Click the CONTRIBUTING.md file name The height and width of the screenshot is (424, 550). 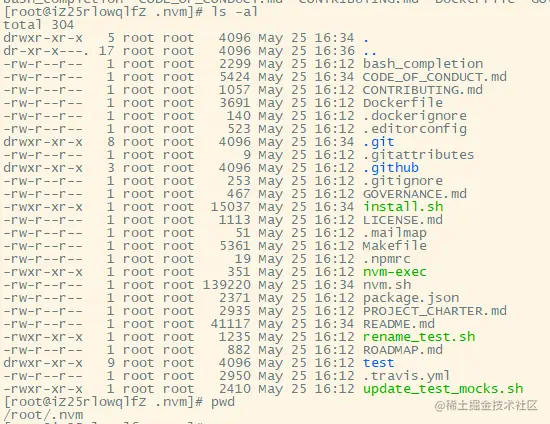pos(423,90)
